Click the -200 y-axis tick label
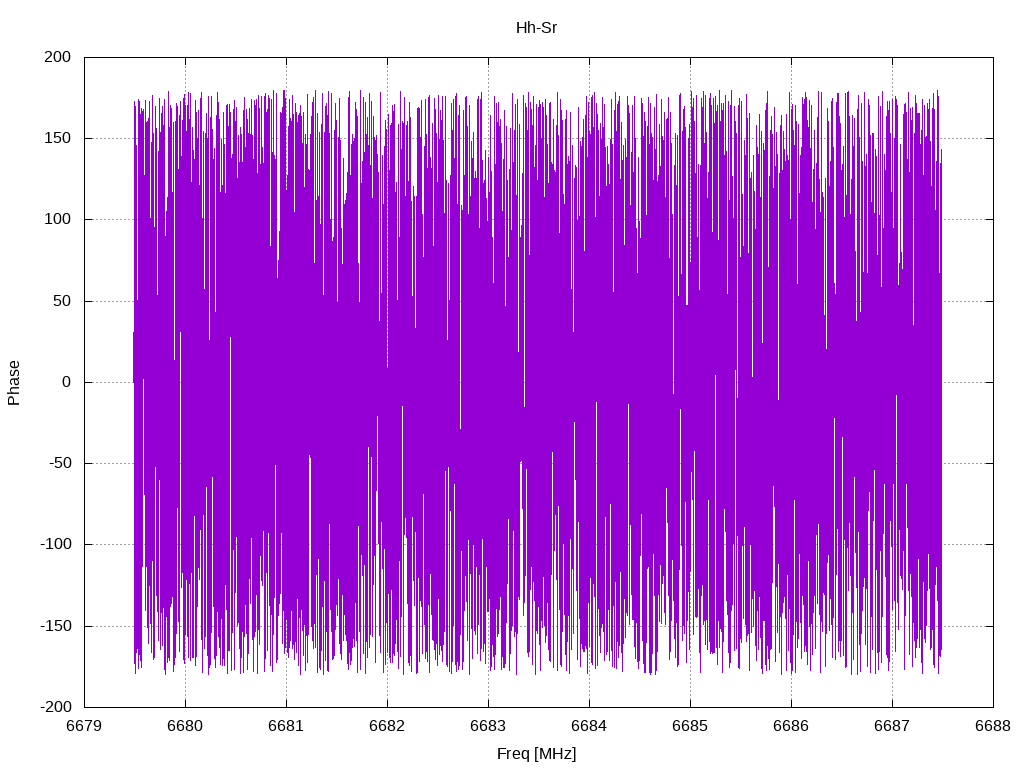The image size is (1024, 768). pos(56,707)
